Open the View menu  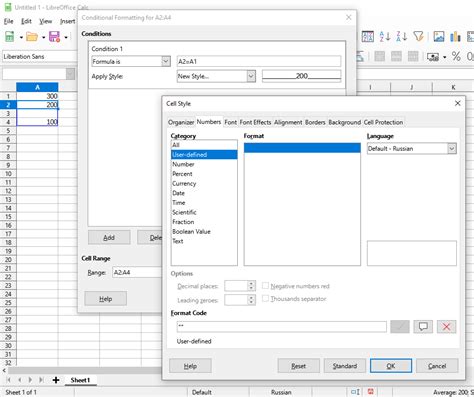46,21
